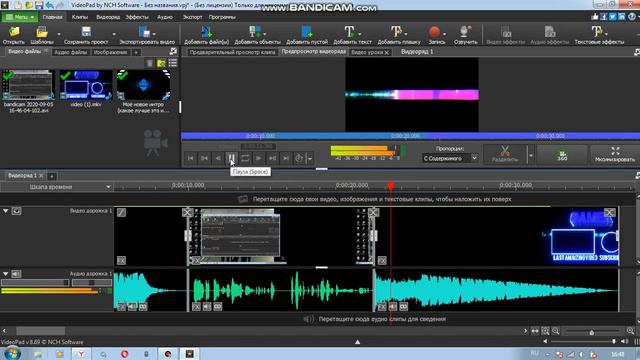Mute Audio Track 1 speaker toggle
Screen dimensions: 640x360
[16, 274]
